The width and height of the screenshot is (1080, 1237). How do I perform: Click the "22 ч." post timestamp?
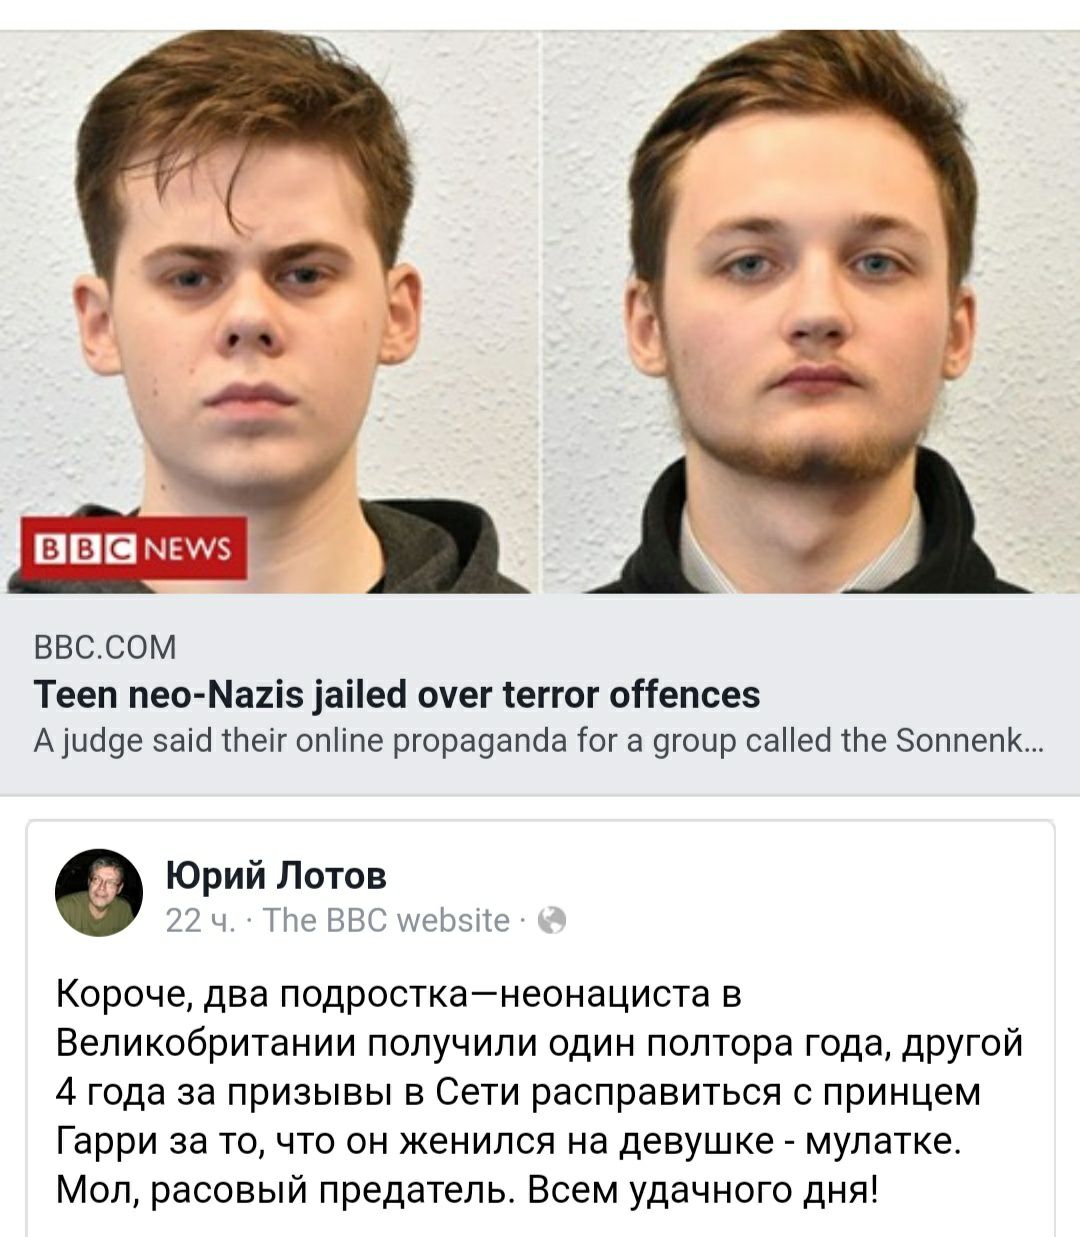pyautogui.click(x=200, y=920)
